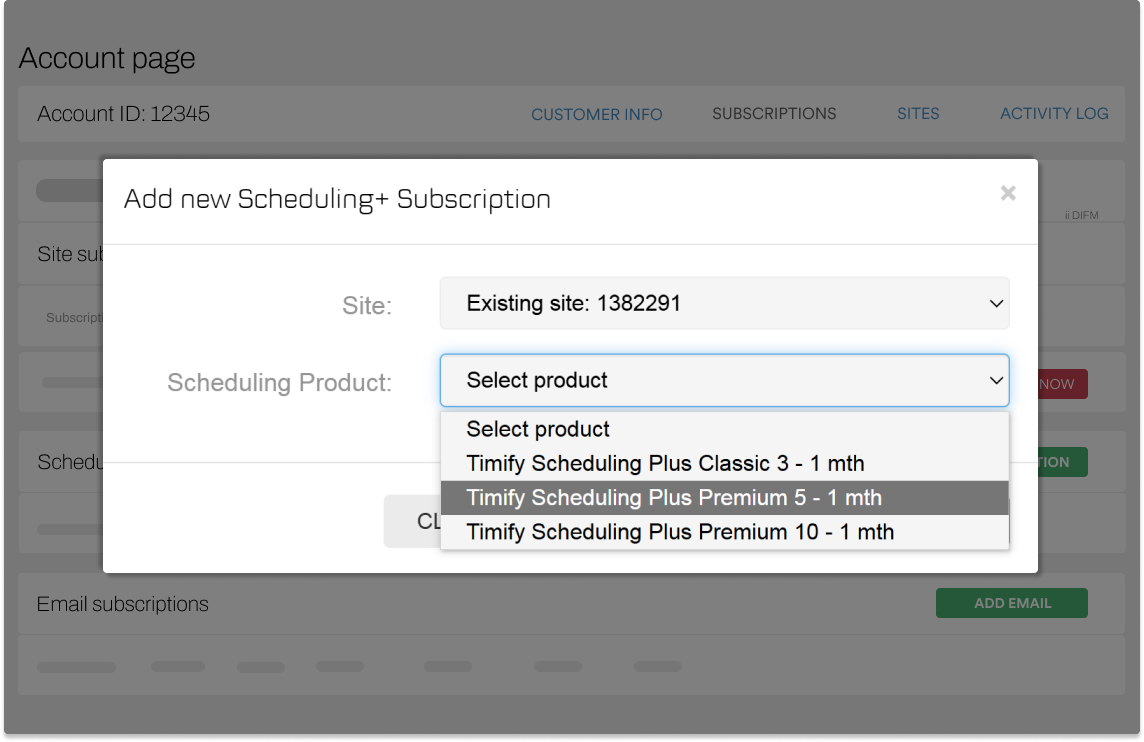Click the Account page title
The height and width of the screenshot is (742, 1144).
(107, 58)
